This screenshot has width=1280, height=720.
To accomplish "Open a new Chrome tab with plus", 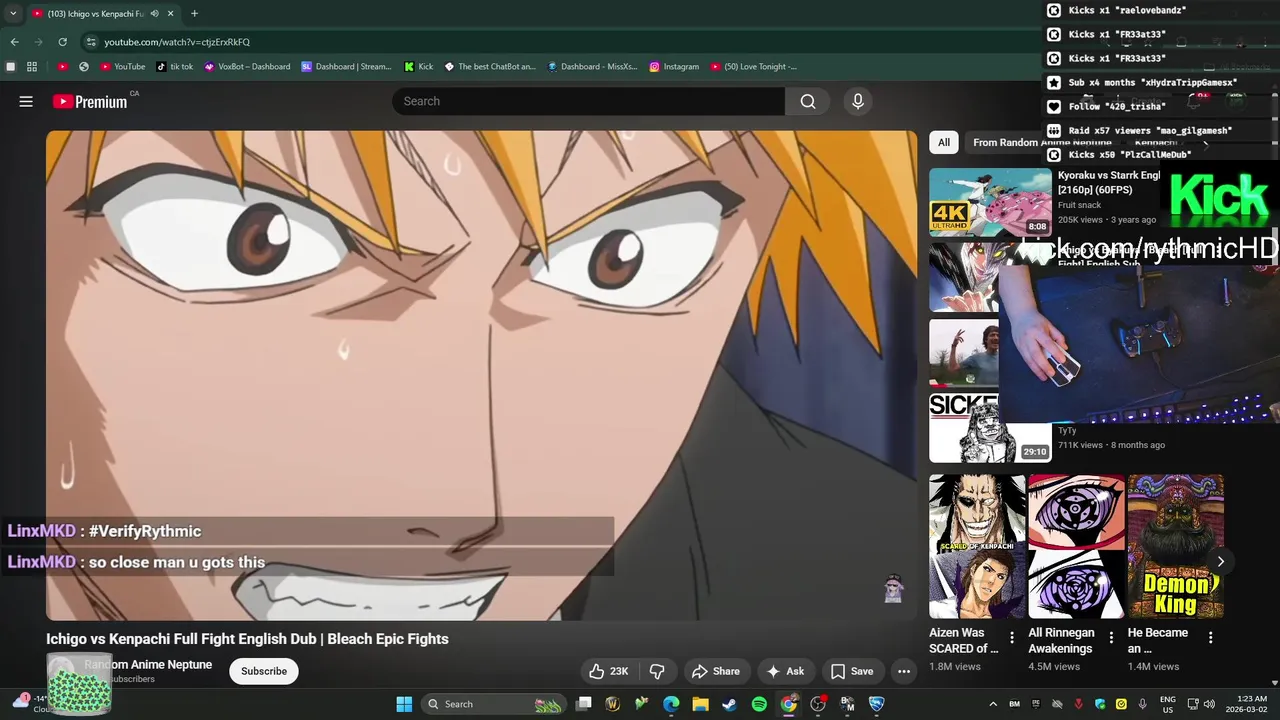I will point(194,13).
